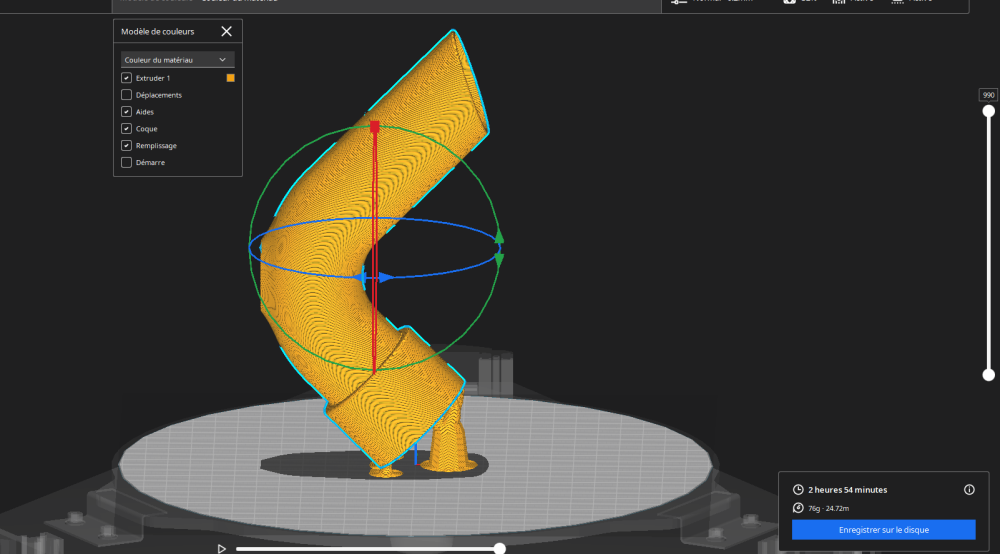Open the Couleur du matériau dropdown

pos(178,60)
